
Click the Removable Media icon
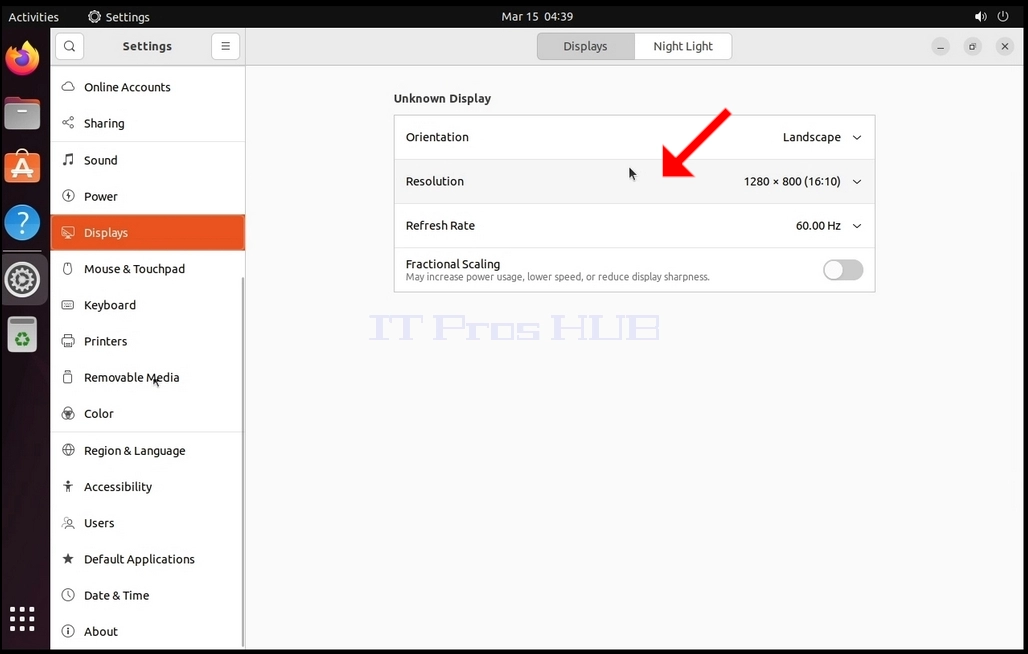[x=68, y=377]
